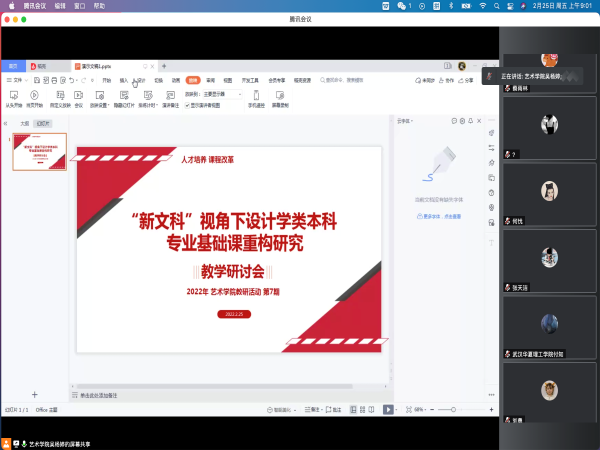Click 从头开始 slideshow-from-beginning icon

pyautogui.click(x=14, y=96)
